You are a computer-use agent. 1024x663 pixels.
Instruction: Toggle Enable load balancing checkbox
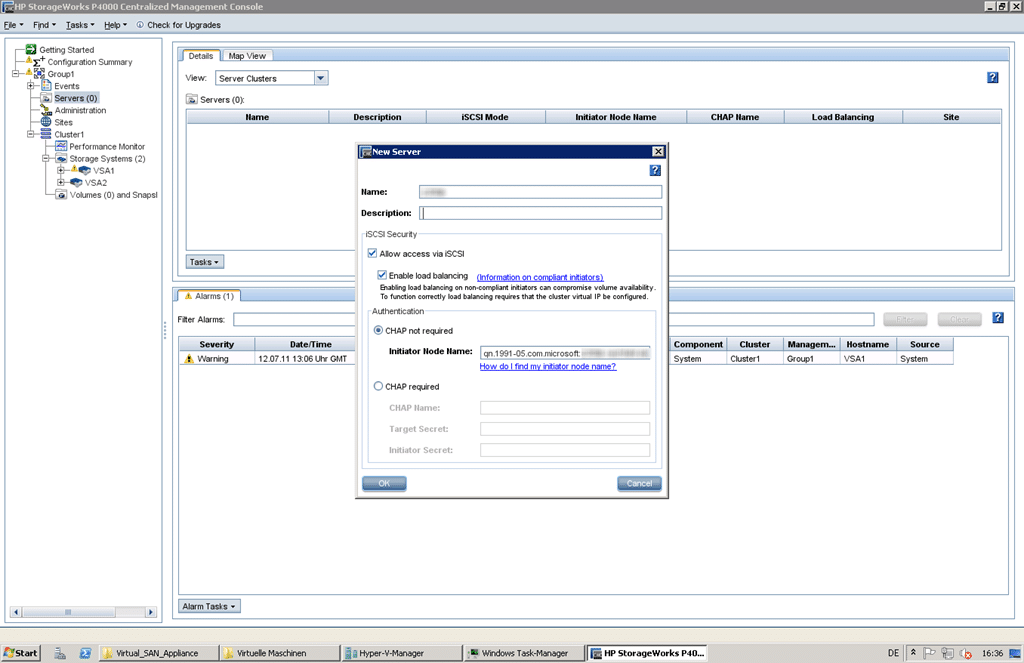click(382, 275)
